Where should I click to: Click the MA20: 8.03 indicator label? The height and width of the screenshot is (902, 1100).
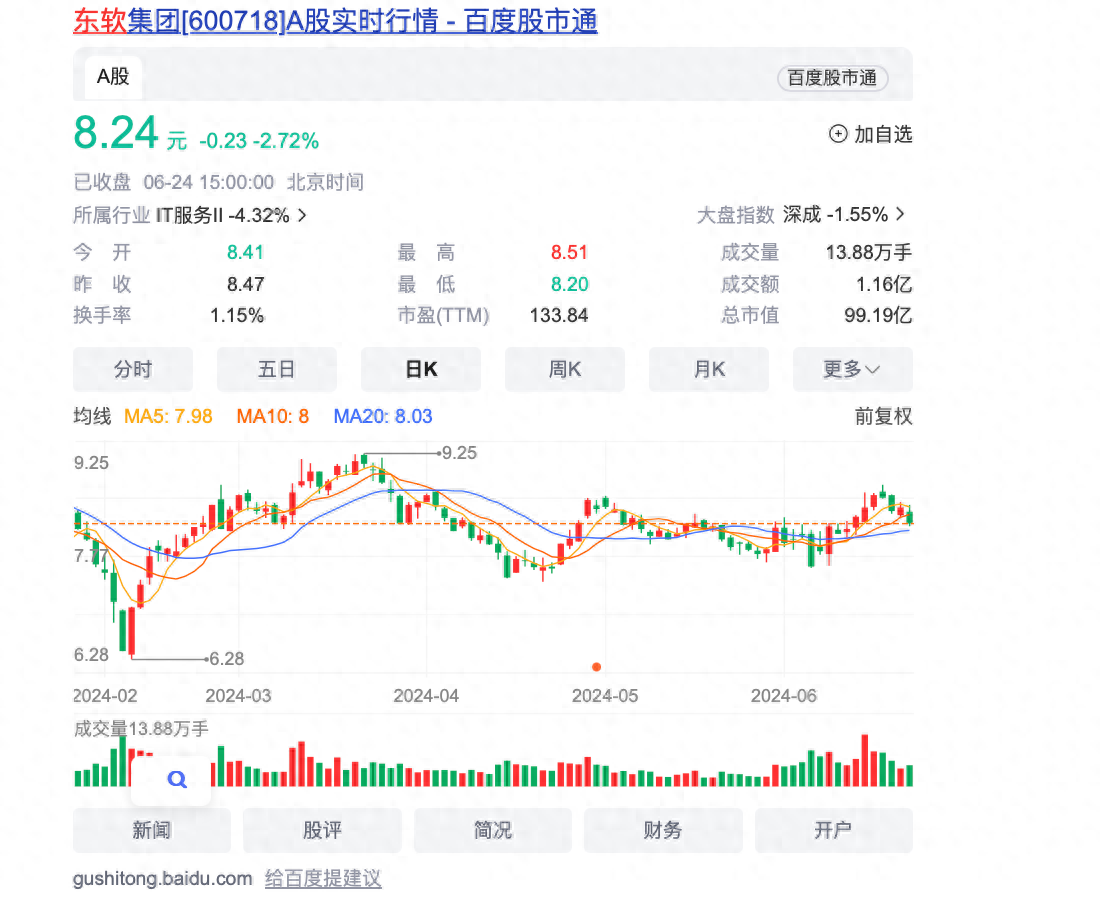point(383,417)
